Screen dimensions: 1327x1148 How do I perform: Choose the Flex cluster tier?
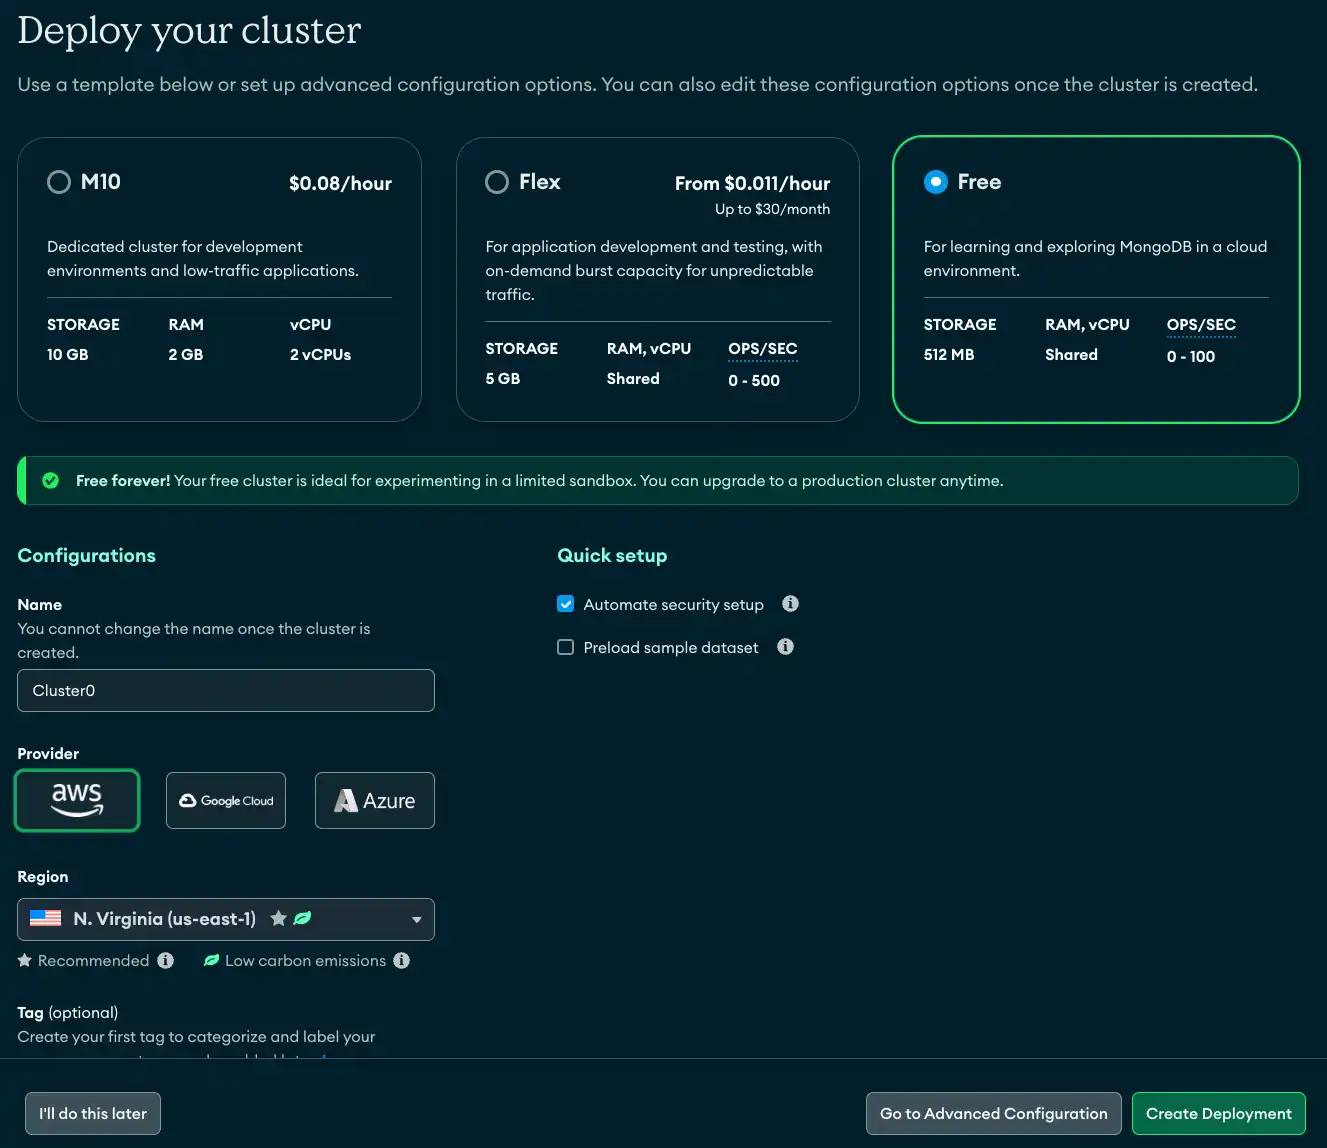pos(497,182)
